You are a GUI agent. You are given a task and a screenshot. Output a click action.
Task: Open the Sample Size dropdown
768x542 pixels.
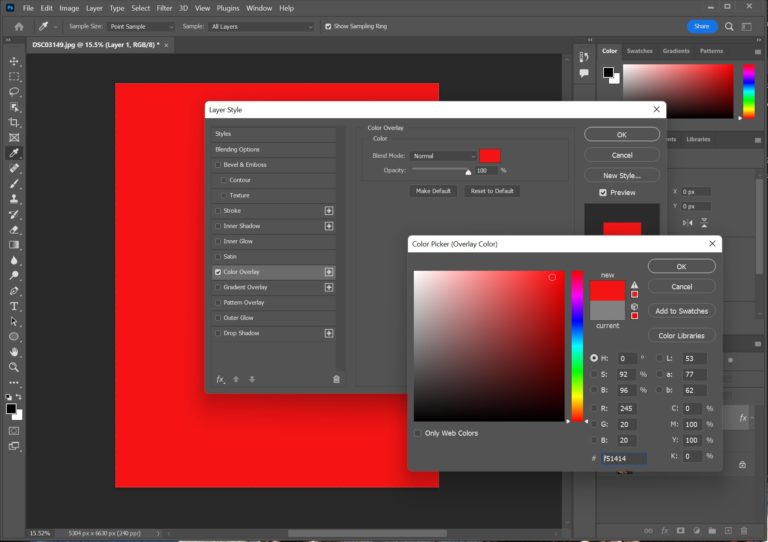point(140,26)
